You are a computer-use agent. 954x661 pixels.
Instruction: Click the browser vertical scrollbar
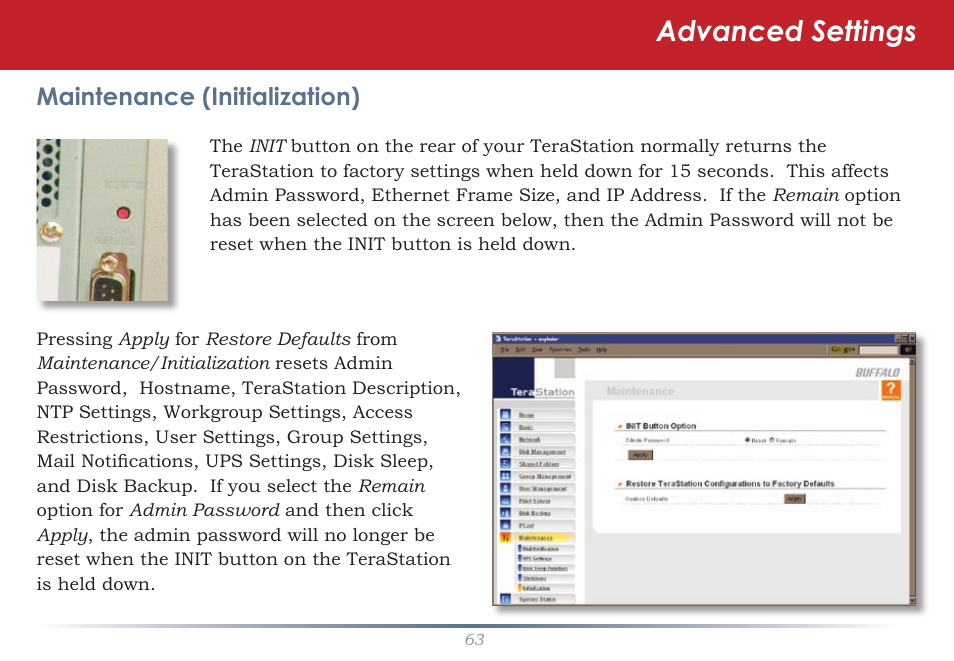pos(912,481)
